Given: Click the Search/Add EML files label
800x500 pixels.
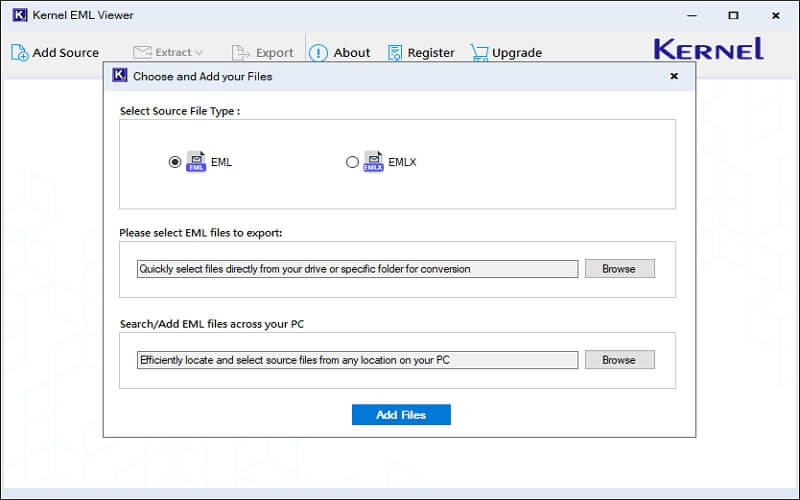Looking at the screenshot, I should (x=212, y=324).
